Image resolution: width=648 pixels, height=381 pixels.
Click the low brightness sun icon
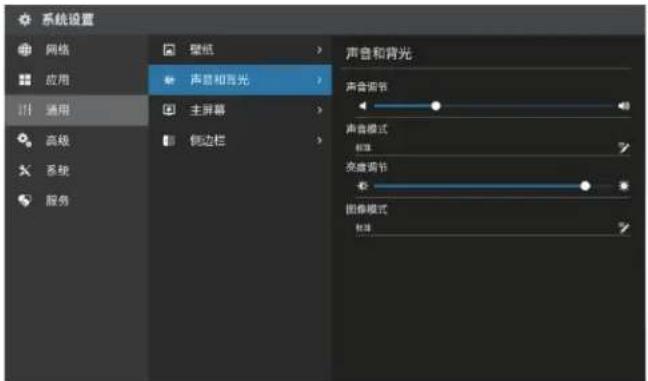pyautogui.click(x=363, y=186)
